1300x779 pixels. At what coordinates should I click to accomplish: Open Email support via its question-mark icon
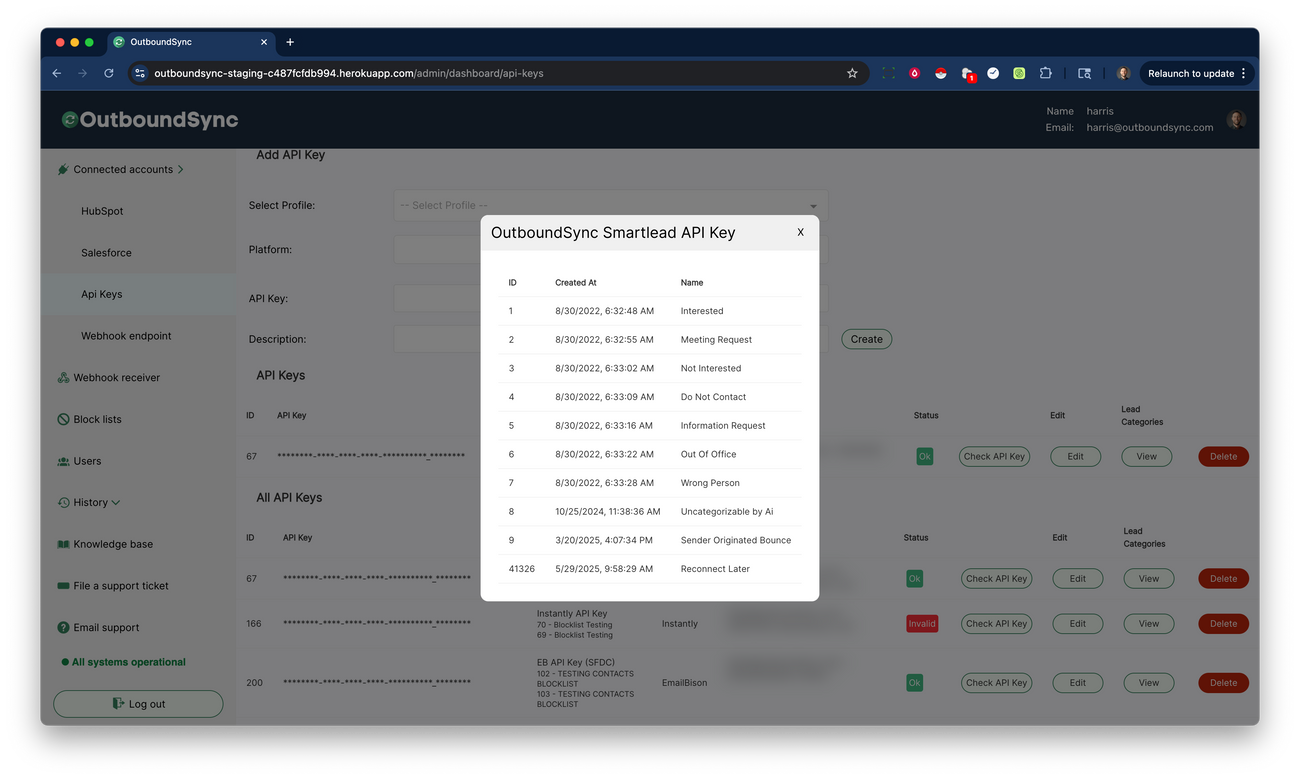62,628
